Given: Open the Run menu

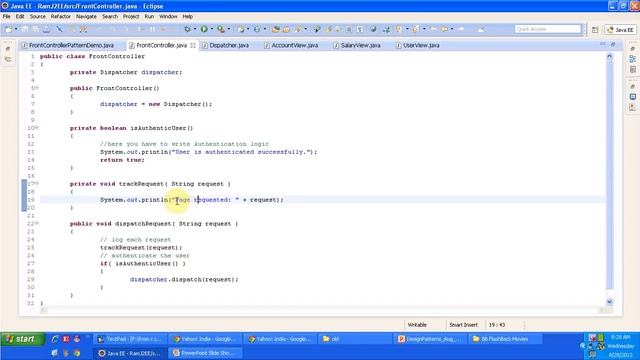Looking at the screenshot, I should 149,17.
